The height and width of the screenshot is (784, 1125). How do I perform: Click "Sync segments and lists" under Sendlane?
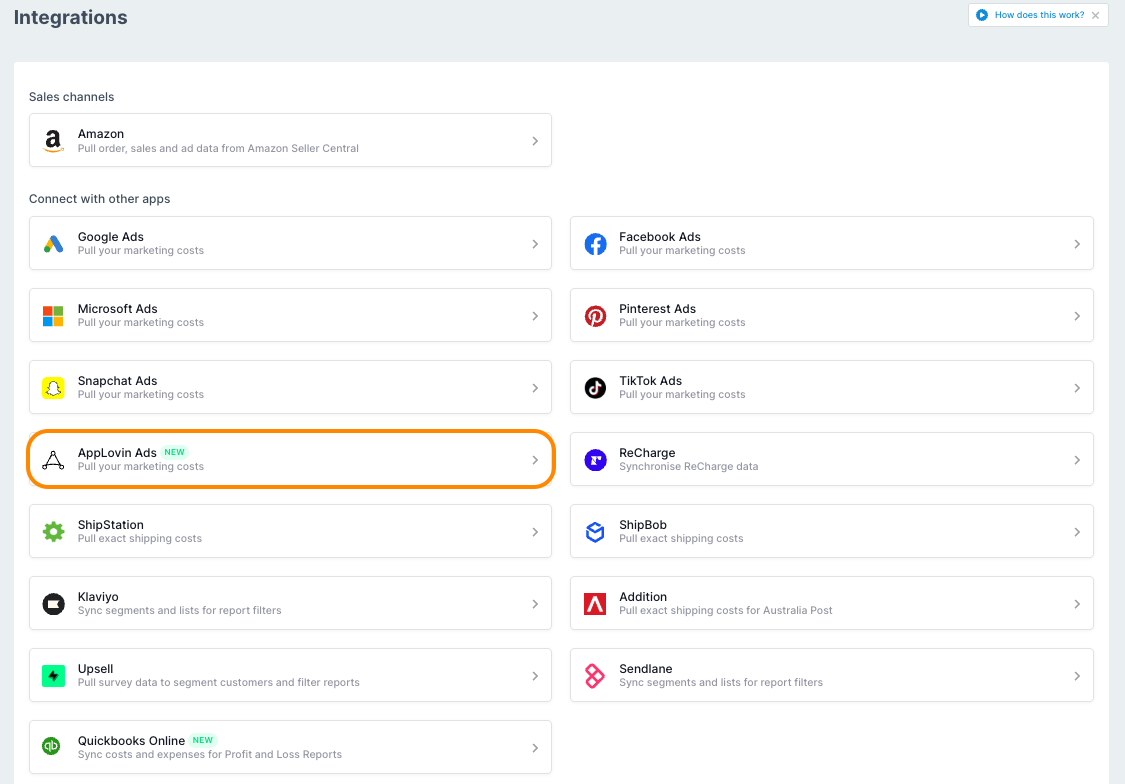(720, 682)
